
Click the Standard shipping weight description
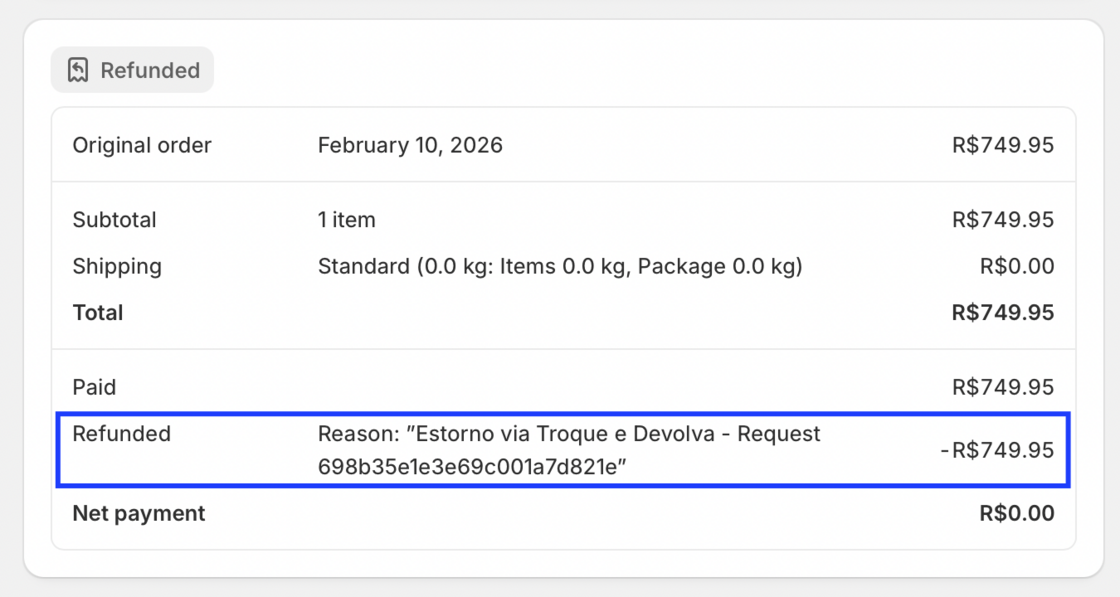(x=559, y=266)
